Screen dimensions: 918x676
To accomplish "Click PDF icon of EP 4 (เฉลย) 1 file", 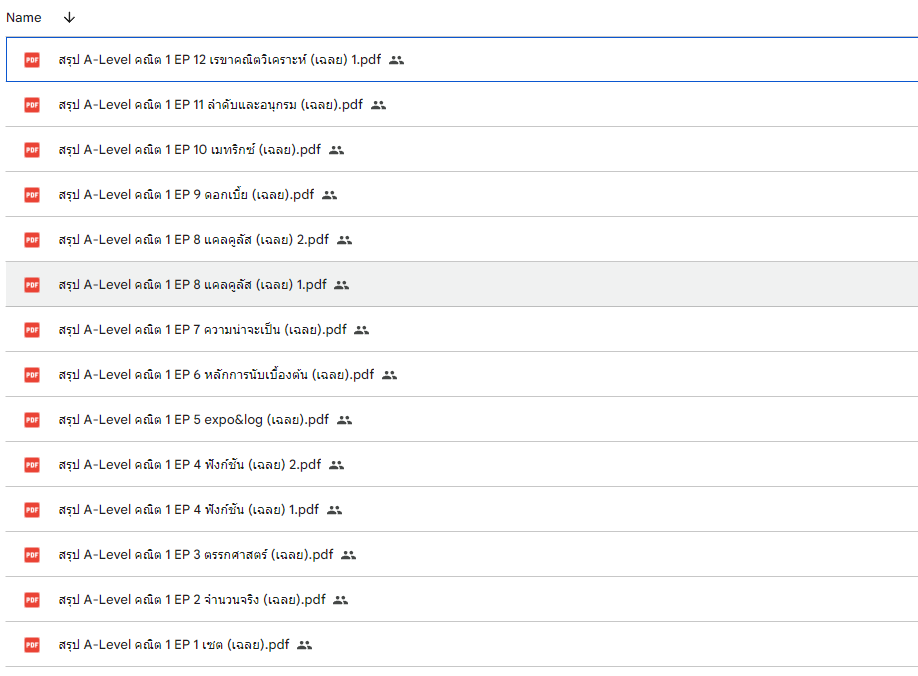I will point(32,510).
